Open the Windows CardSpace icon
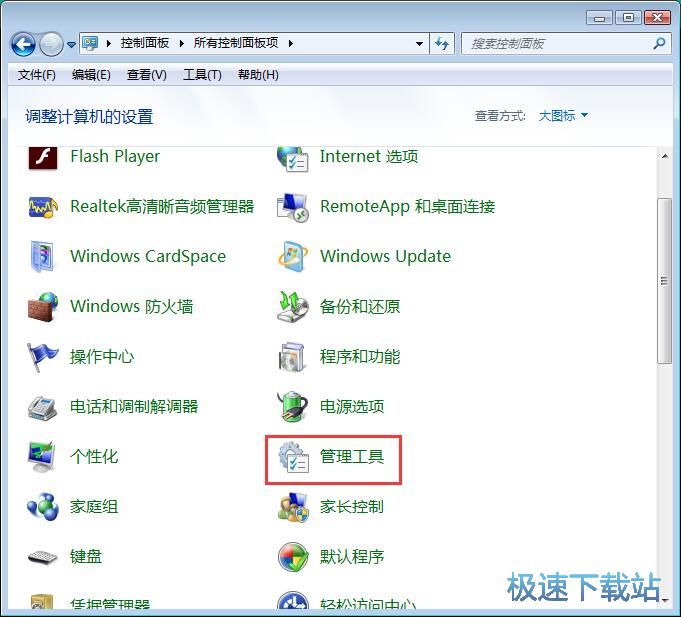 point(43,257)
